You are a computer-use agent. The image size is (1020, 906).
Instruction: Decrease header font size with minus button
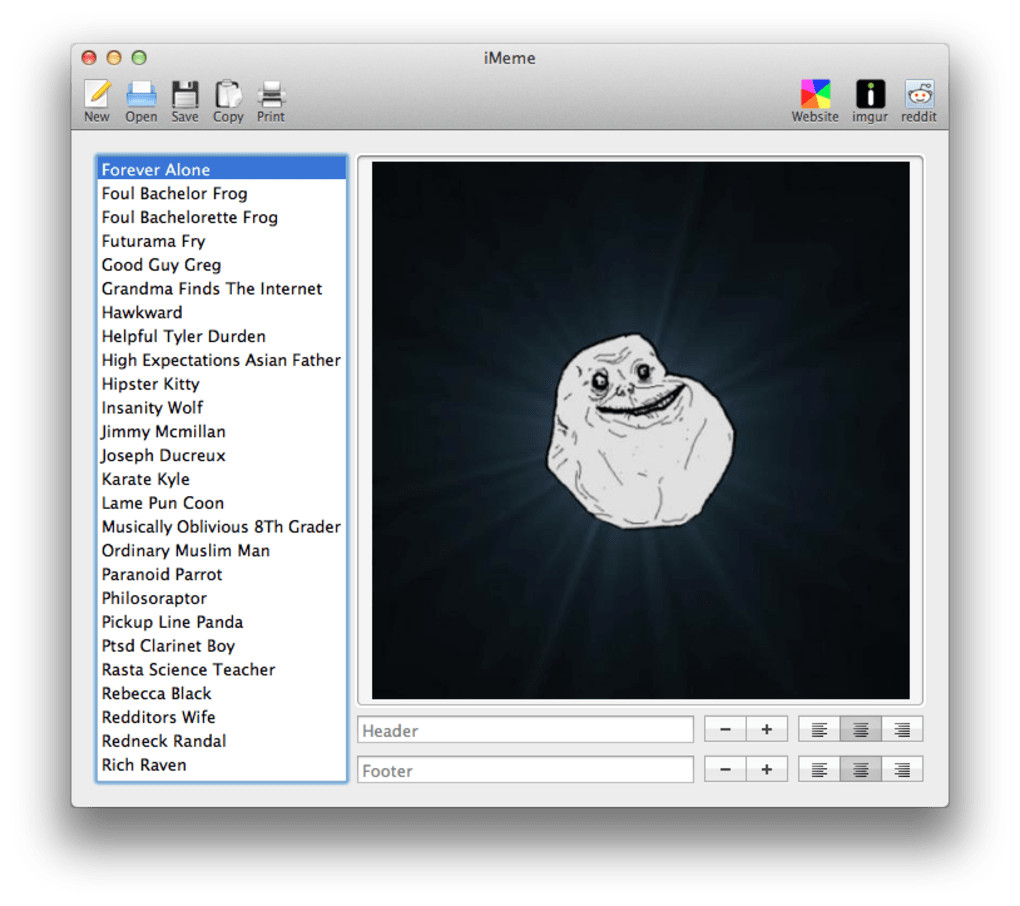coord(725,730)
